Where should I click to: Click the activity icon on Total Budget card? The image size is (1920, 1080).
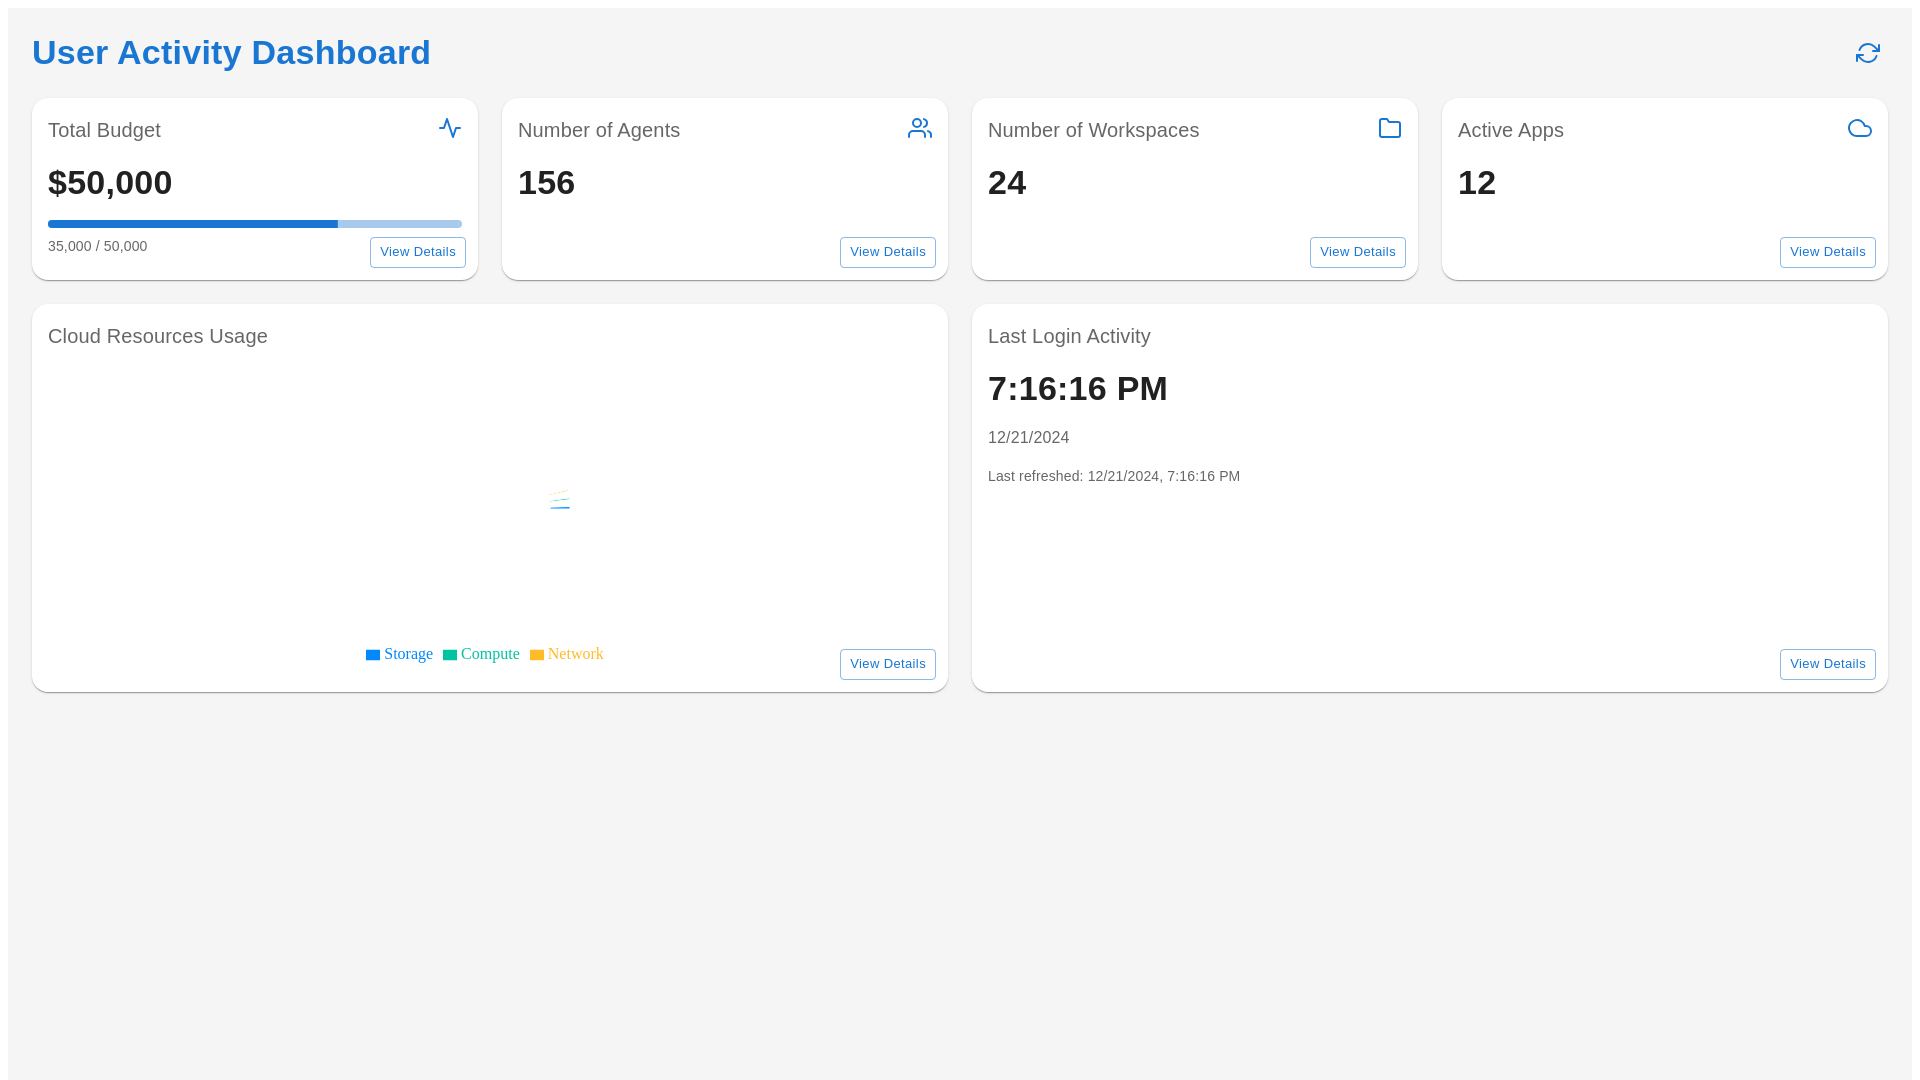[x=450, y=128]
